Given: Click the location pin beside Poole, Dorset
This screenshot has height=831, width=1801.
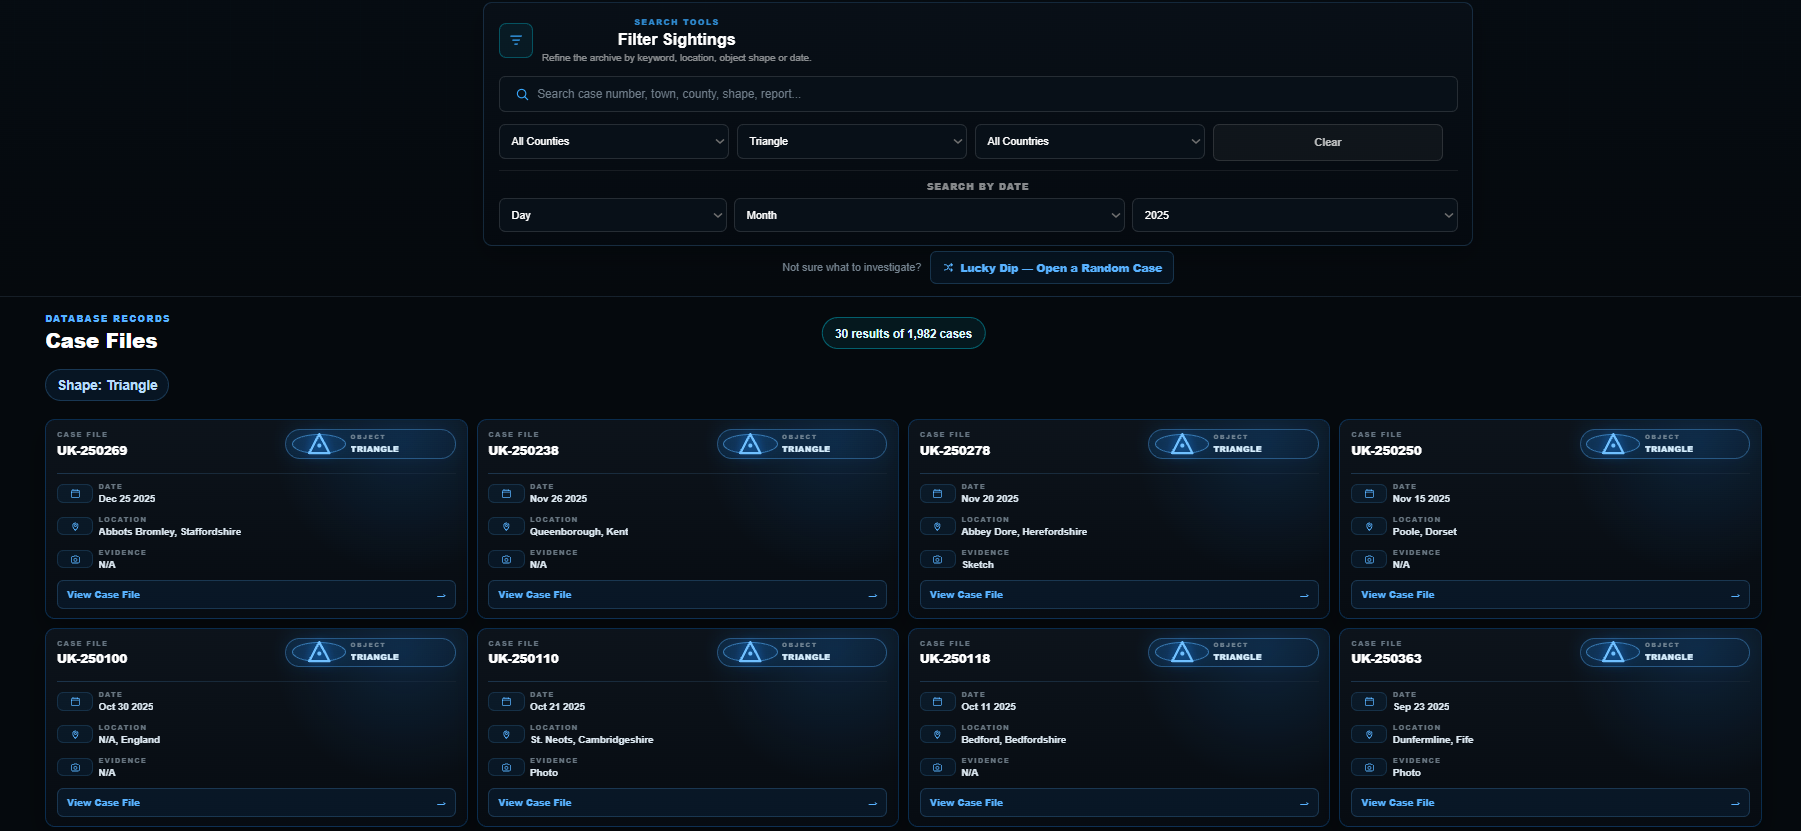Looking at the screenshot, I should (x=1369, y=526).
